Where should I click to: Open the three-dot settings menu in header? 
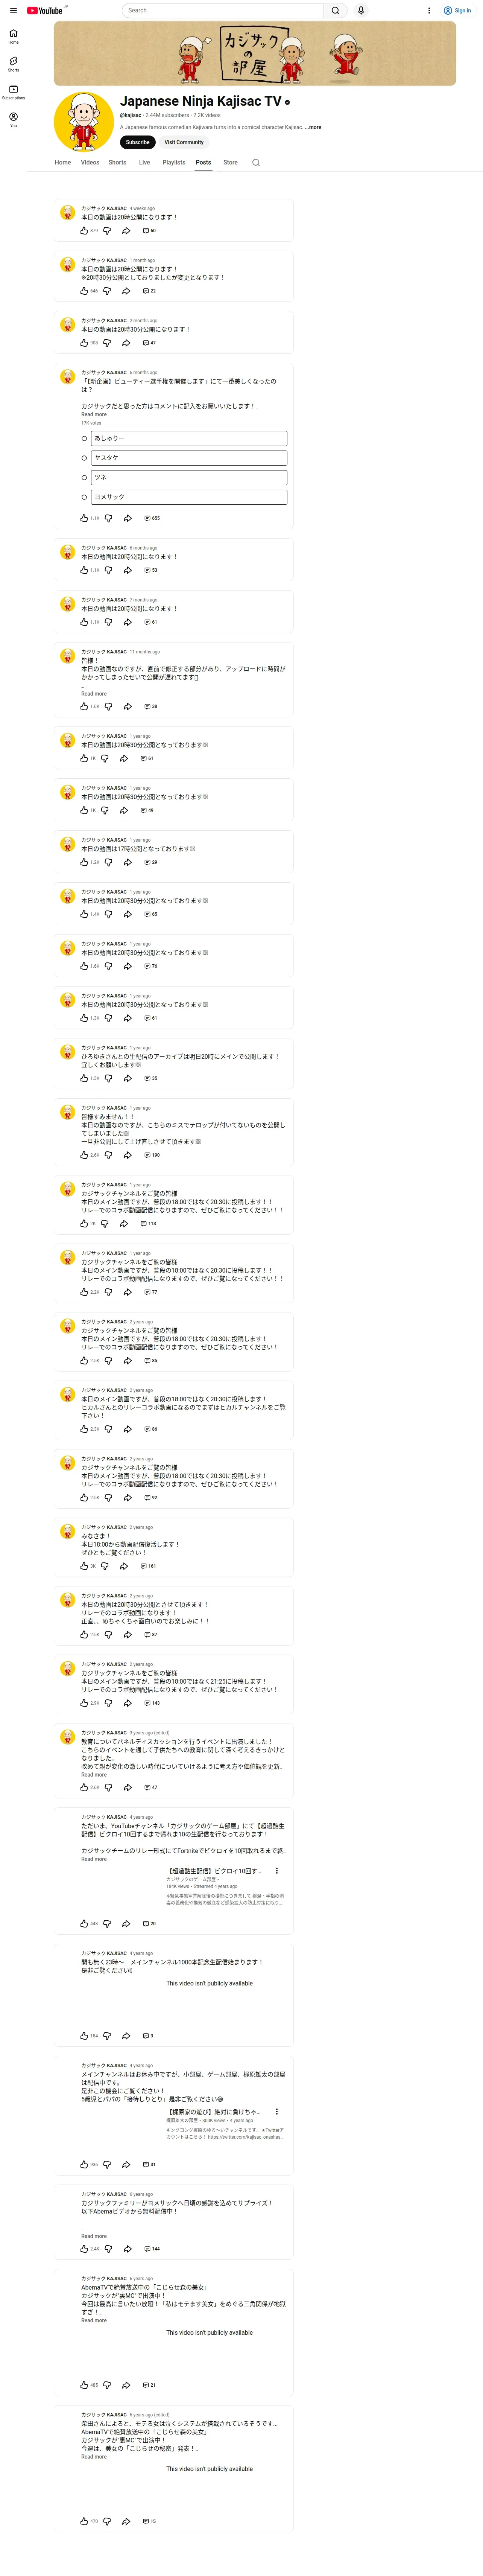click(429, 10)
